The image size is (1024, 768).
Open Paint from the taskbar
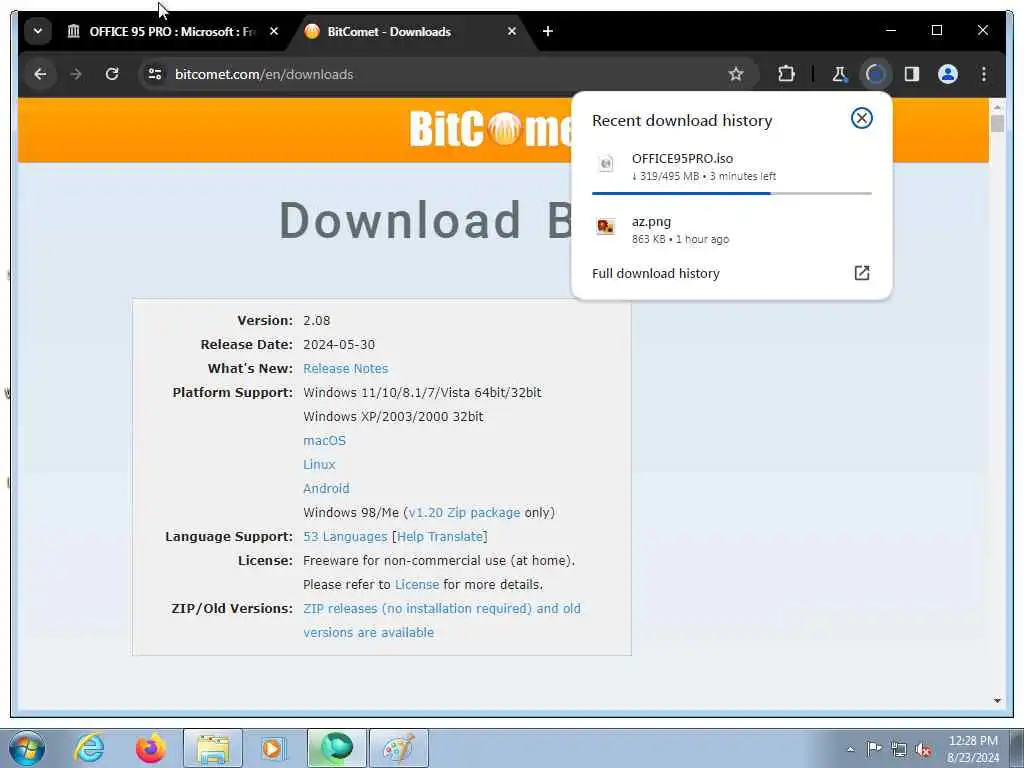[399, 748]
